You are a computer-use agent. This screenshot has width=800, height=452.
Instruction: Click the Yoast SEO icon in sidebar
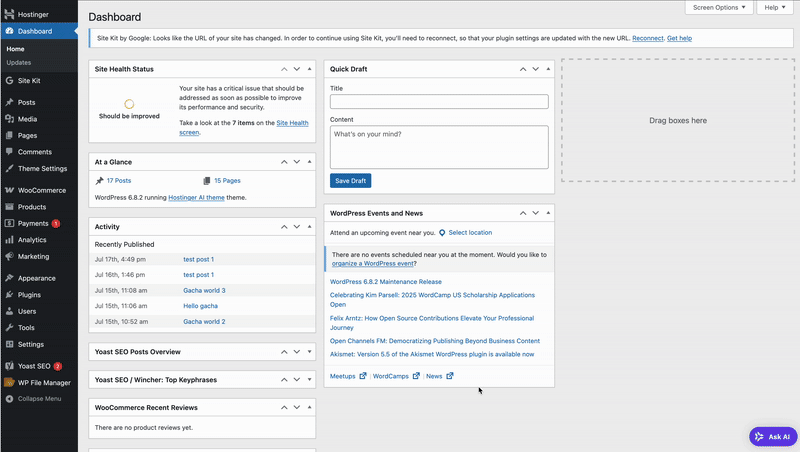click(x=9, y=366)
